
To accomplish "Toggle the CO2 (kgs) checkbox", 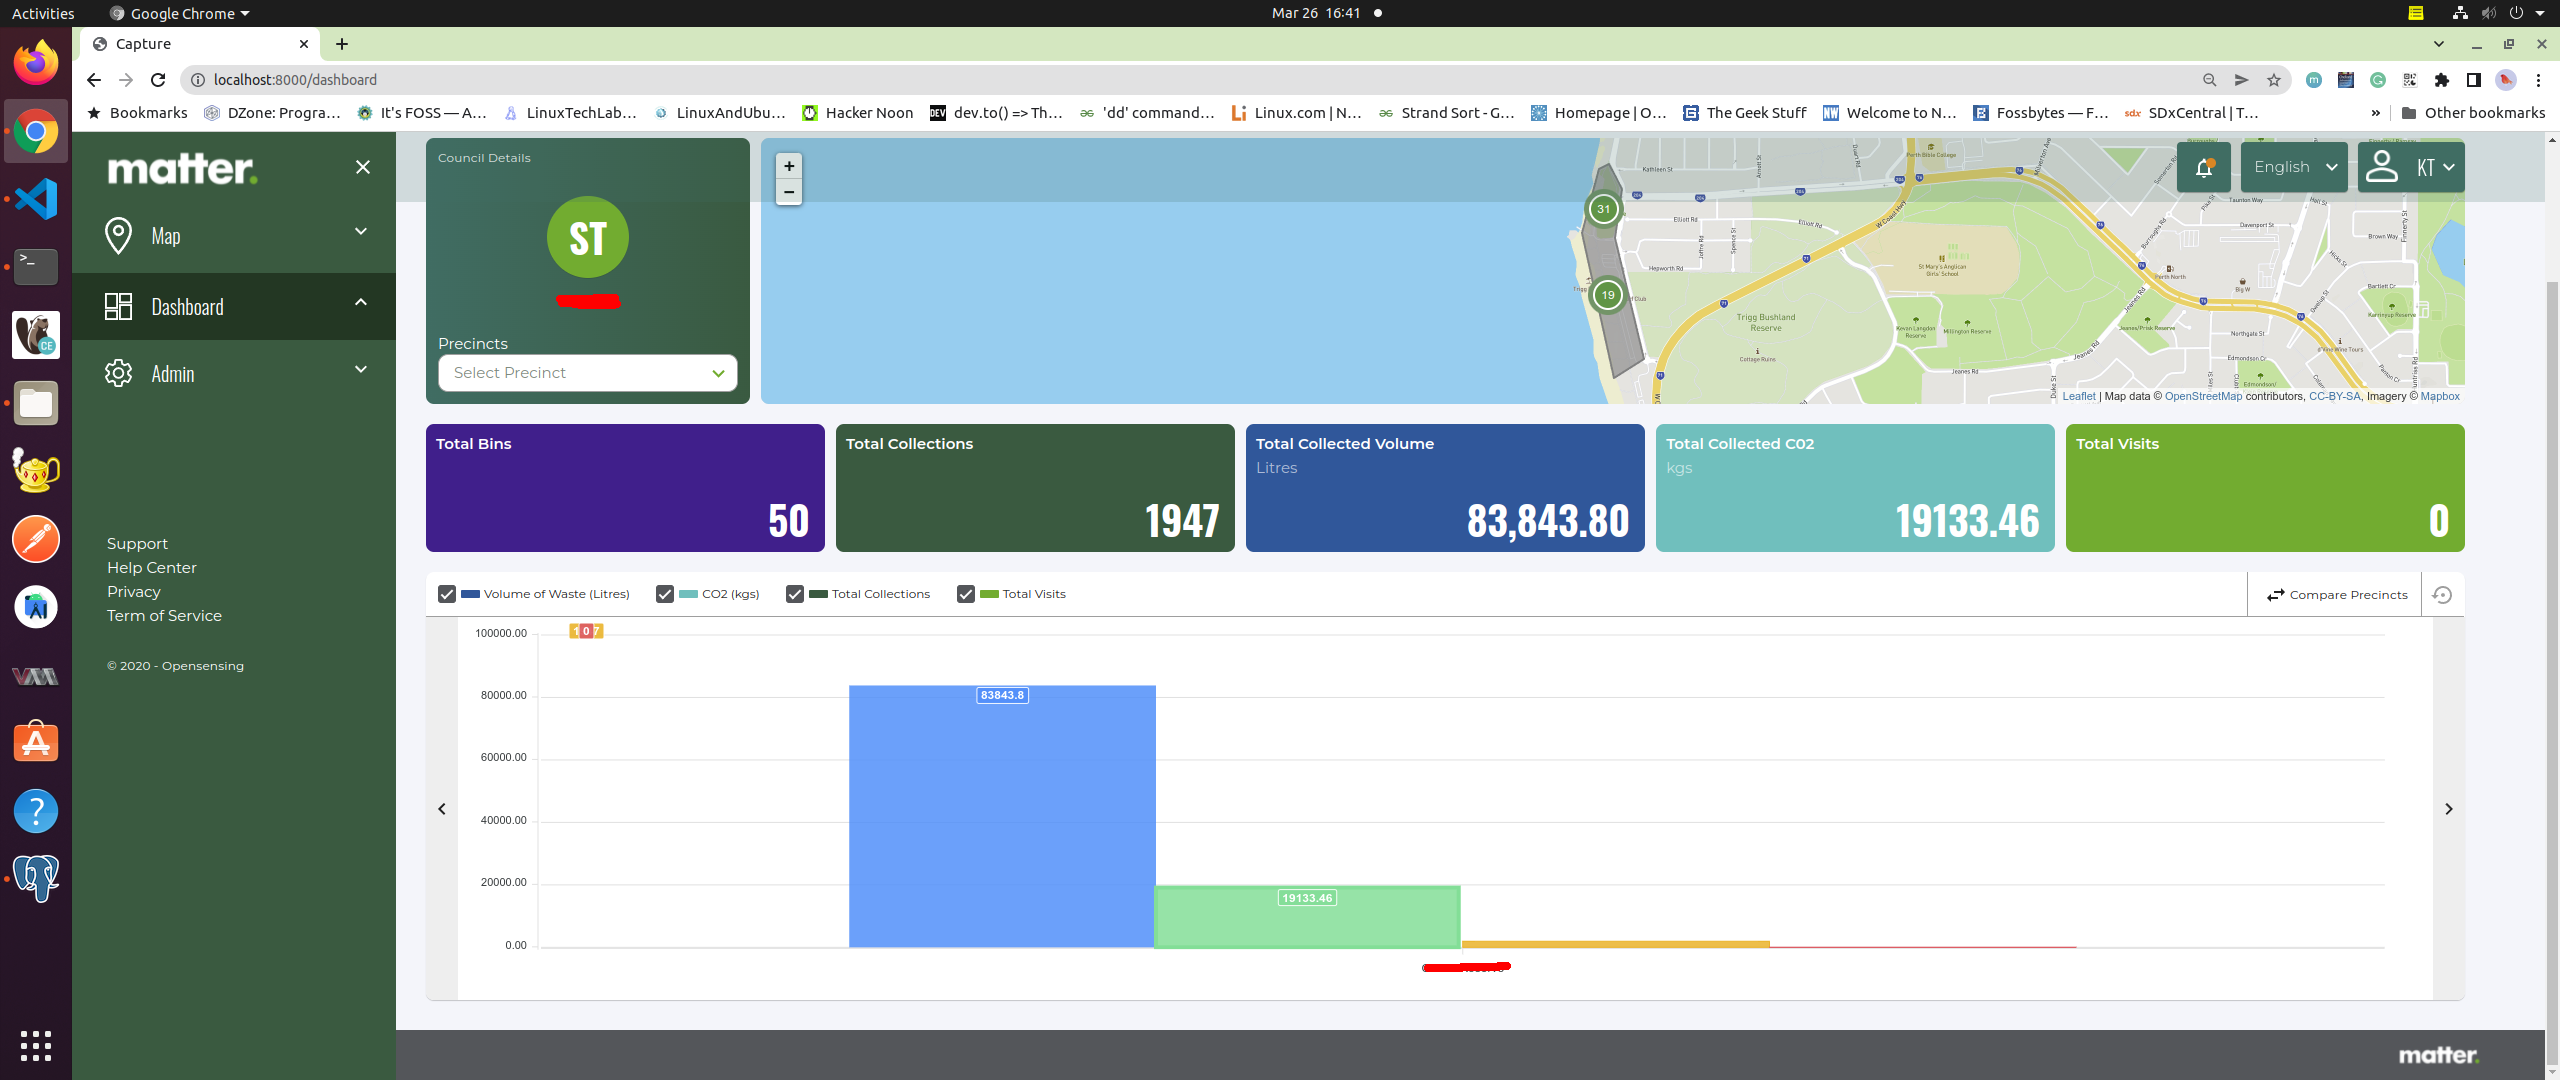I will click(665, 594).
